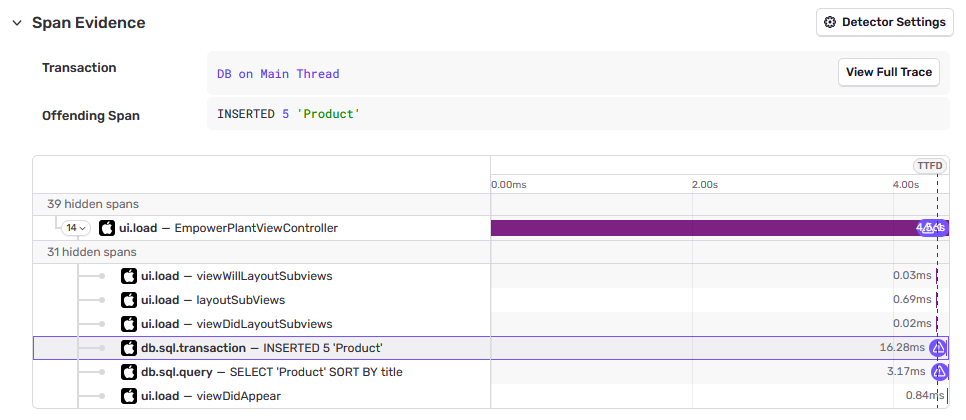
Task: Click the 0.84ms duration label
Action: pos(925,396)
